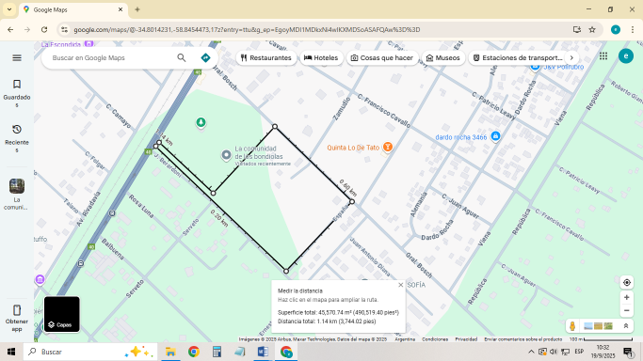Click the pink marker near Av. Rivadavia
The height and width of the screenshot is (361, 643).
(x=40, y=280)
